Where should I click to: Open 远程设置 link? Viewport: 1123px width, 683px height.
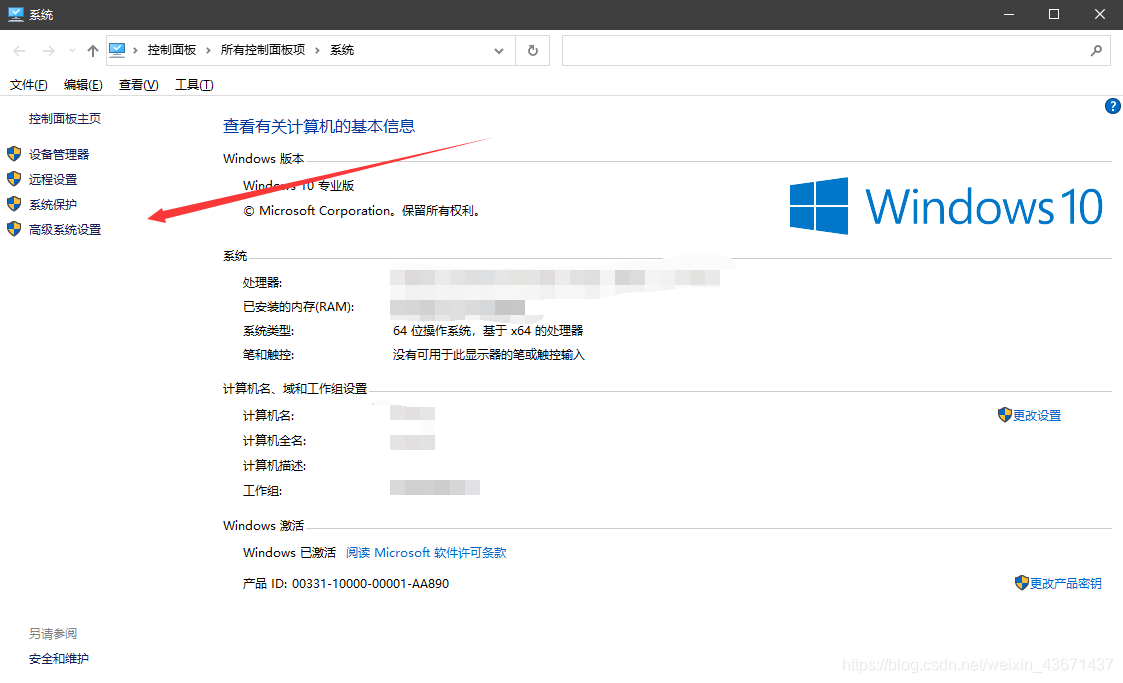click(x=53, y=180)
